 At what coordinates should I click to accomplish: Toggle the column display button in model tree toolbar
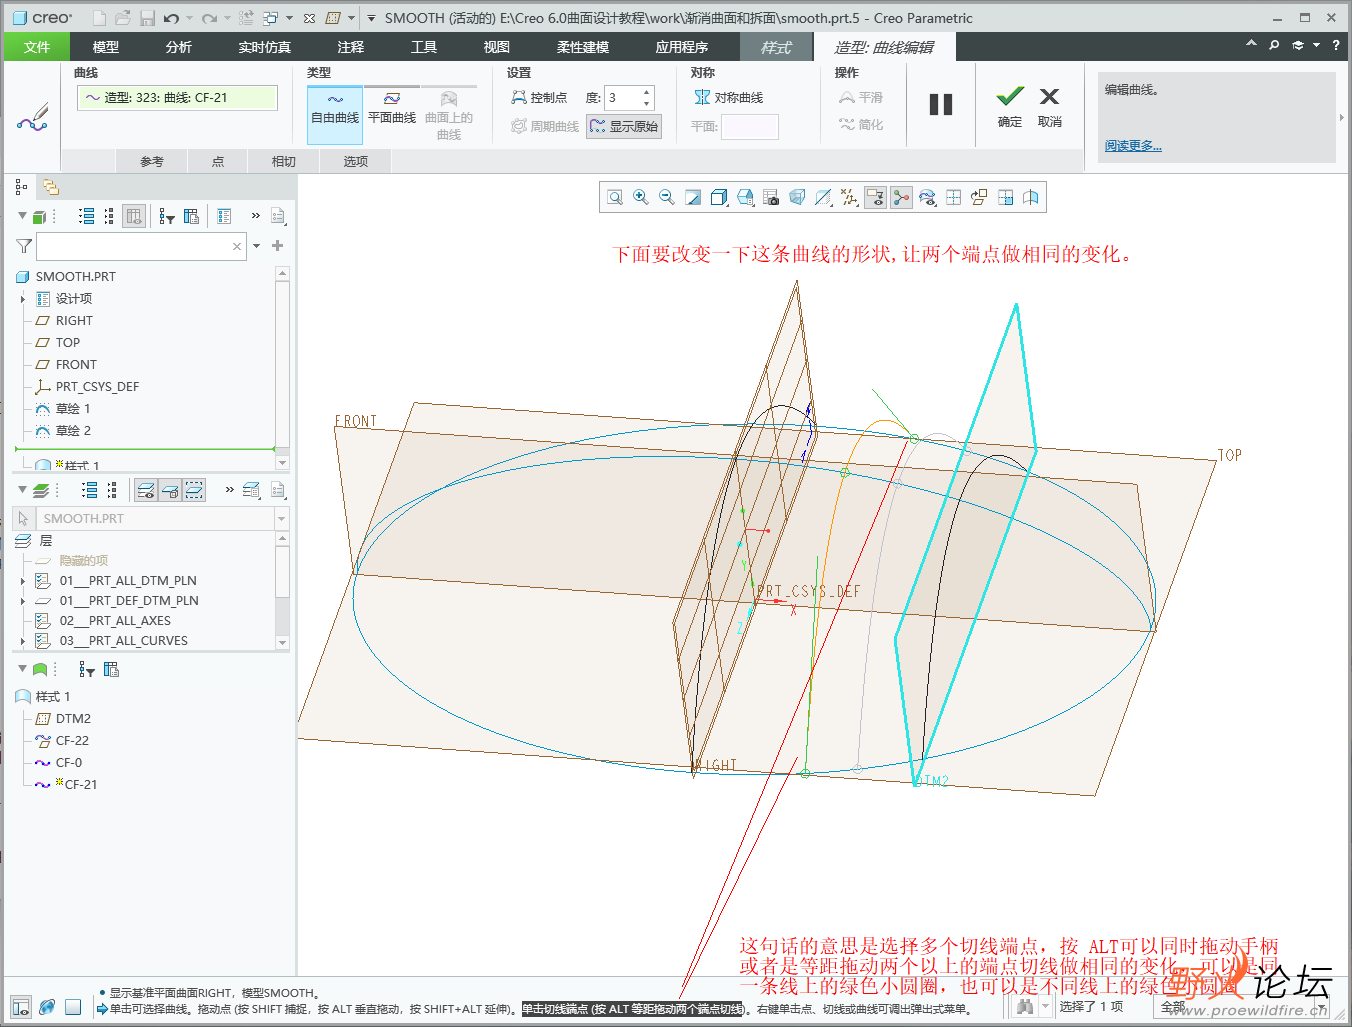pos(134,216)
